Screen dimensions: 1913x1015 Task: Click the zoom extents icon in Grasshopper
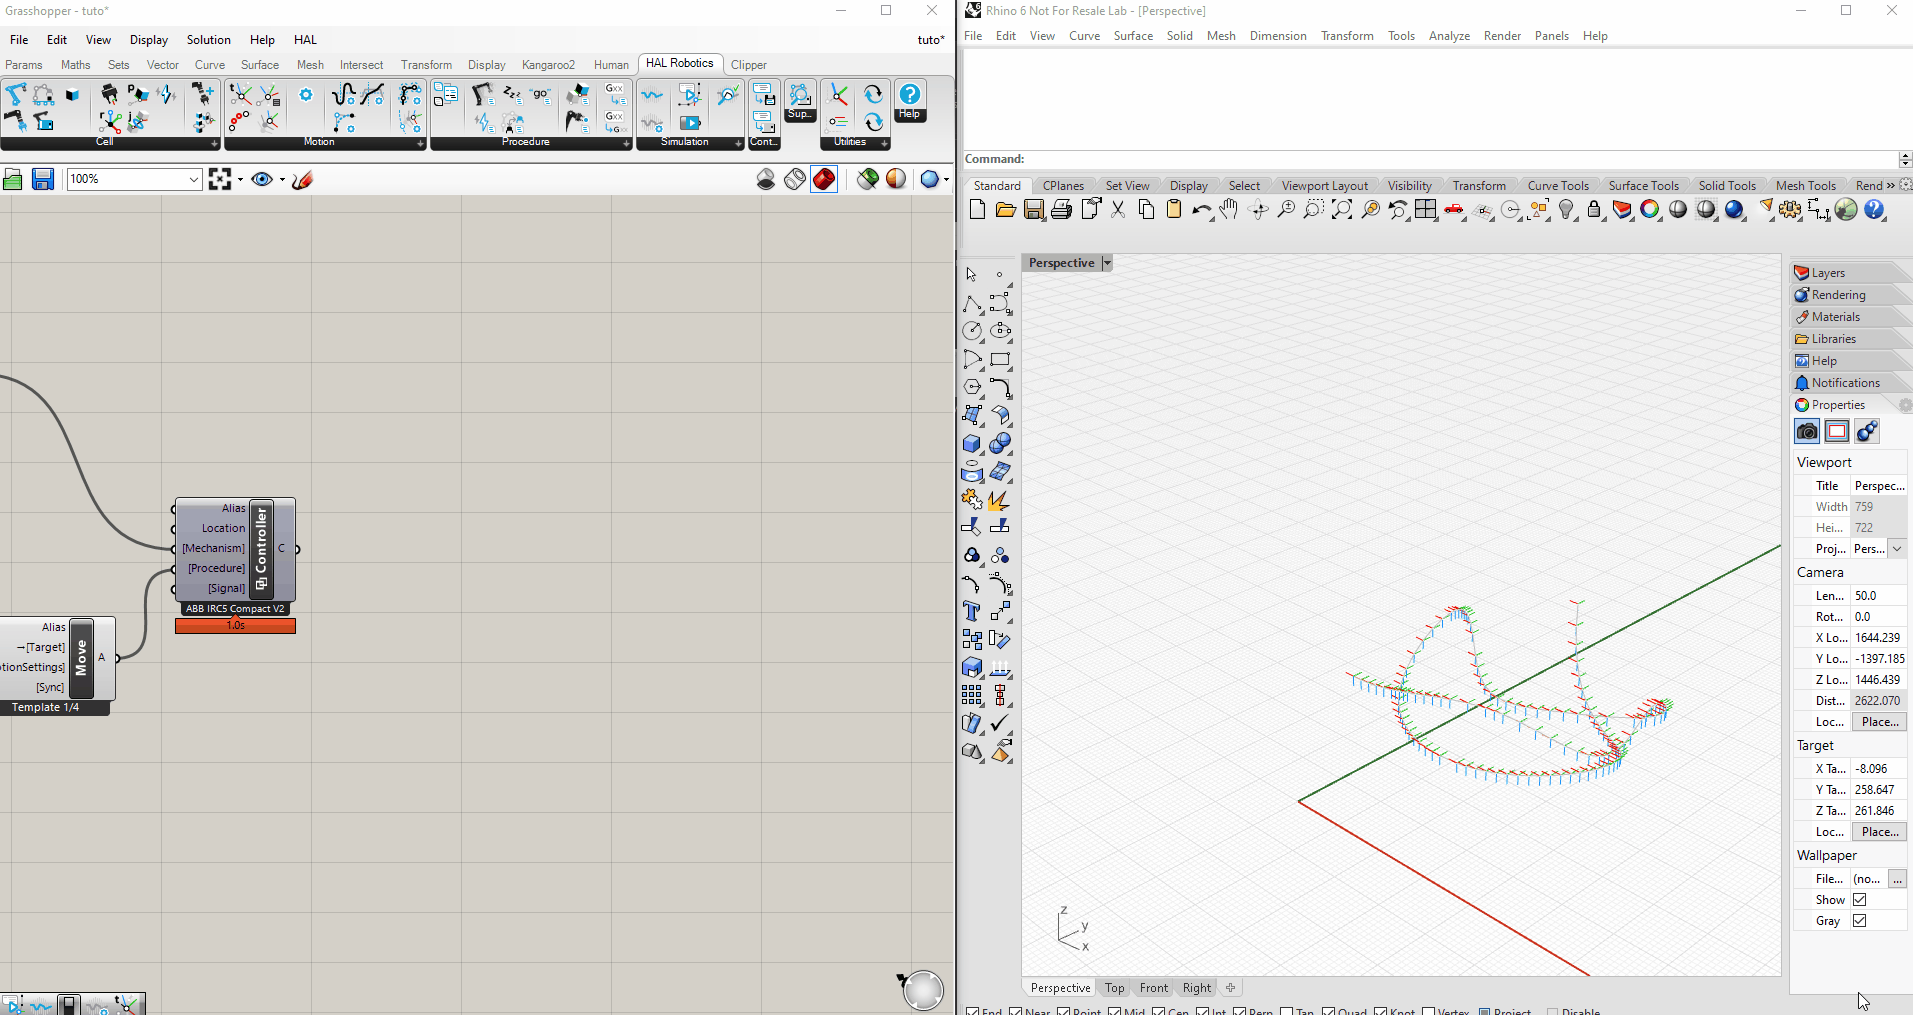[220, 179]
